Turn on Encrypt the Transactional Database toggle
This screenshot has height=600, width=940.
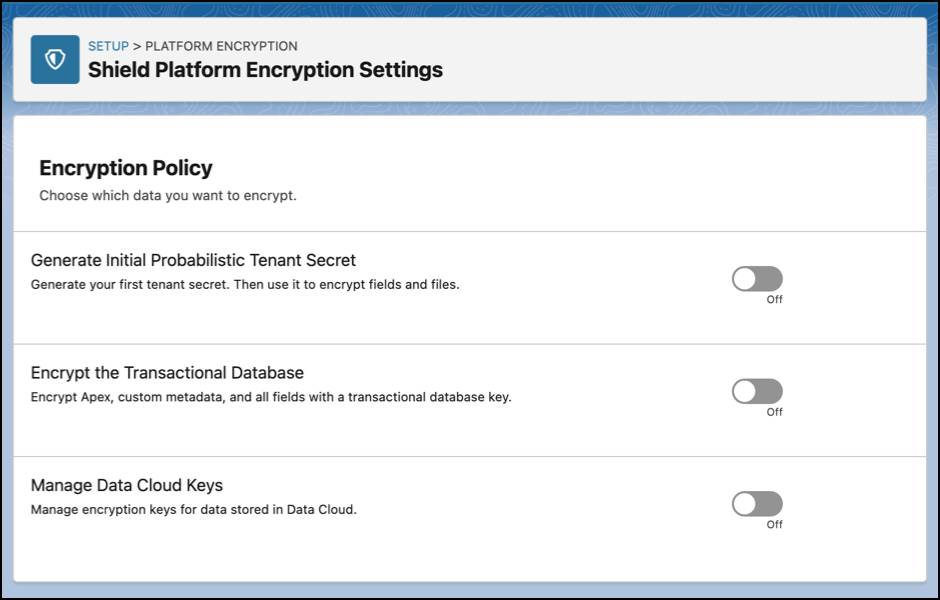[x=757, y=391]
